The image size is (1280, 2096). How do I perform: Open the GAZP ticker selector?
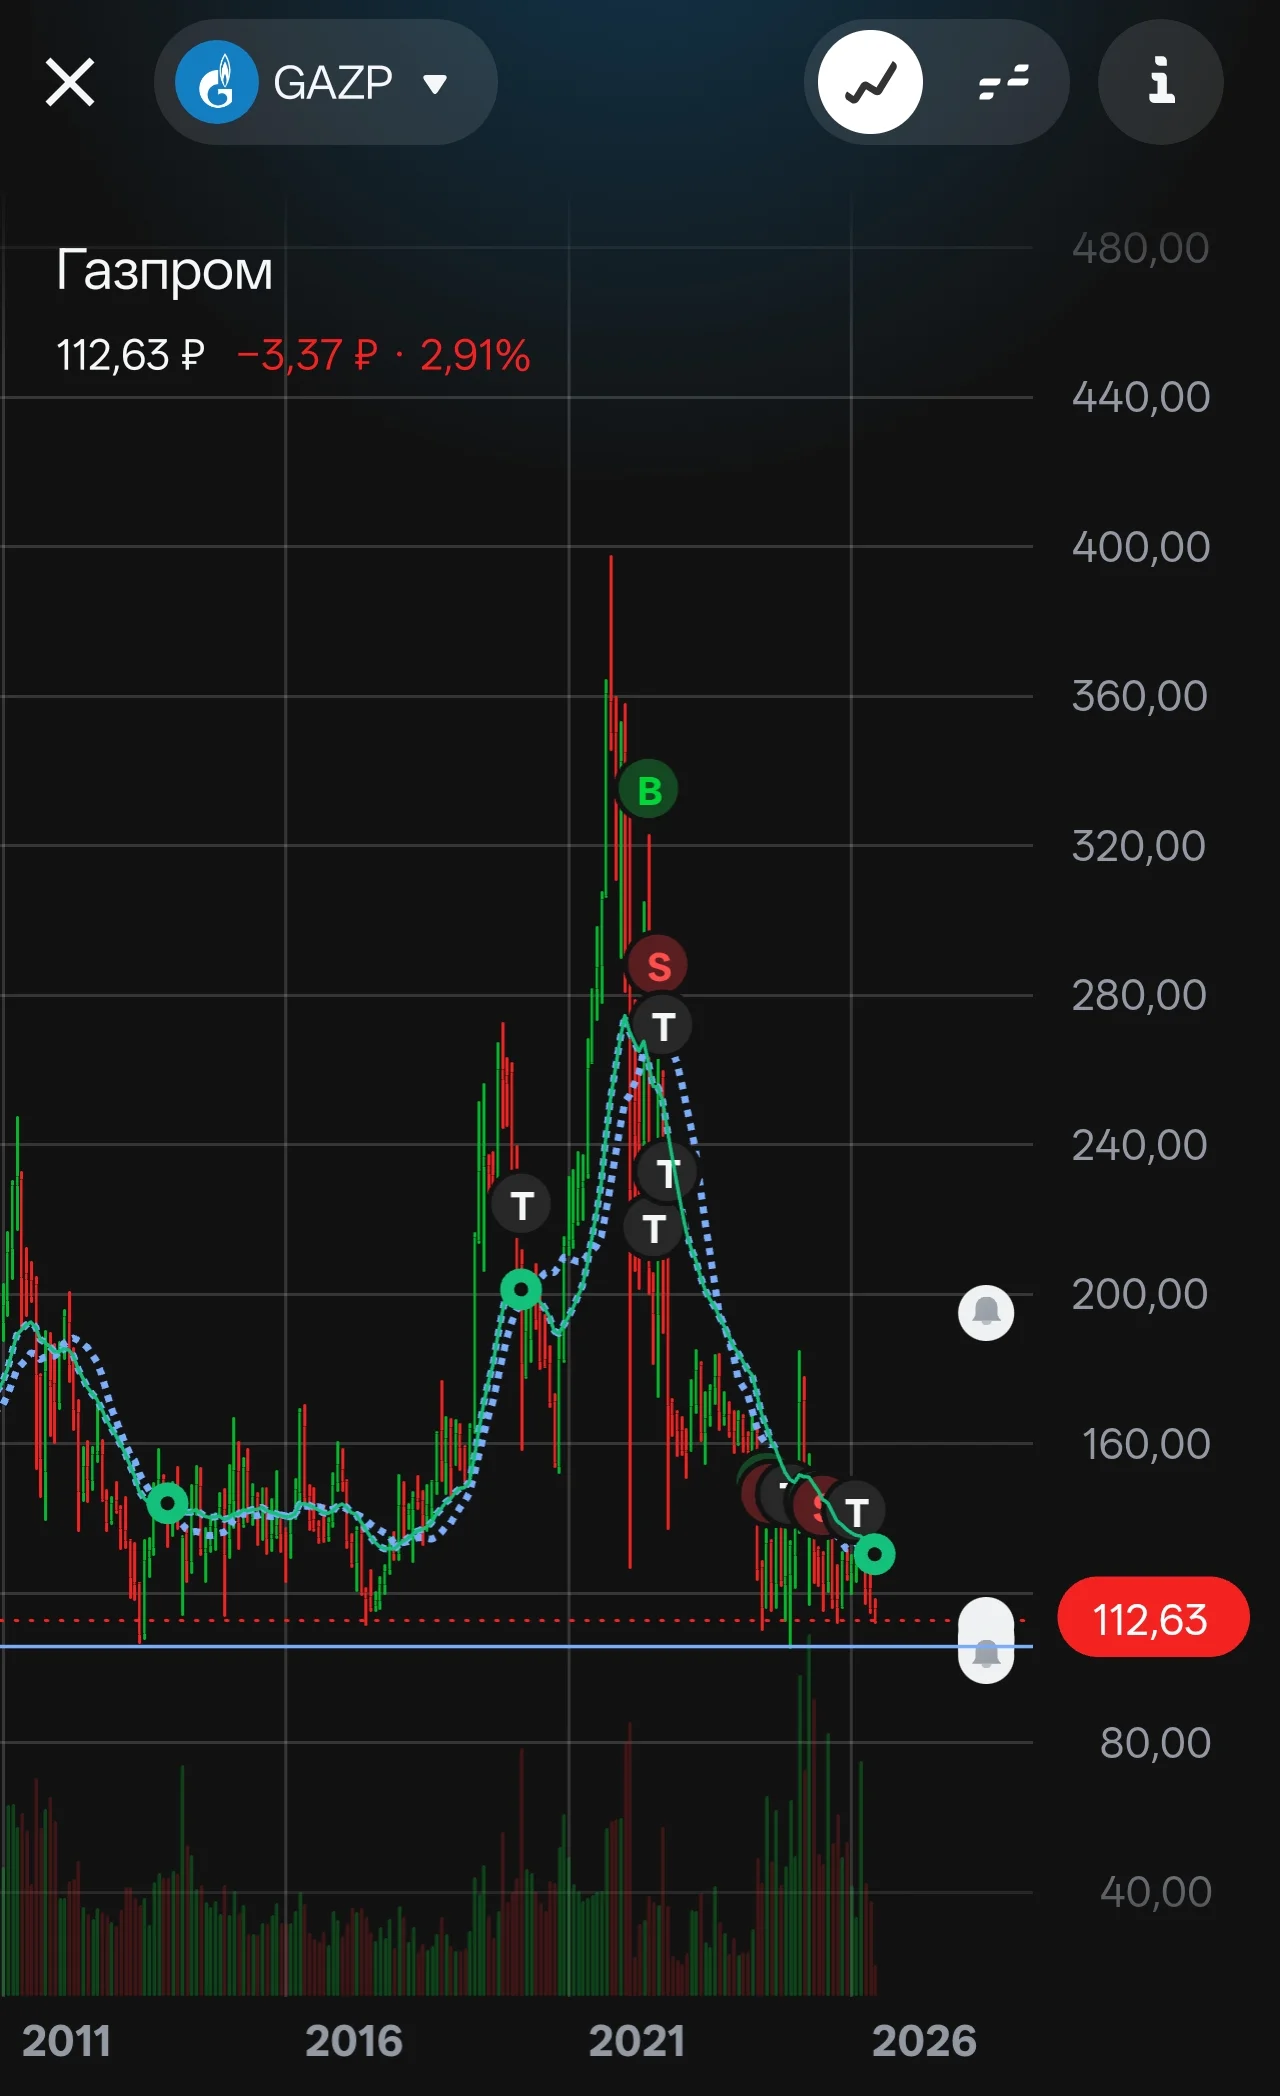[x=326, y=82]
